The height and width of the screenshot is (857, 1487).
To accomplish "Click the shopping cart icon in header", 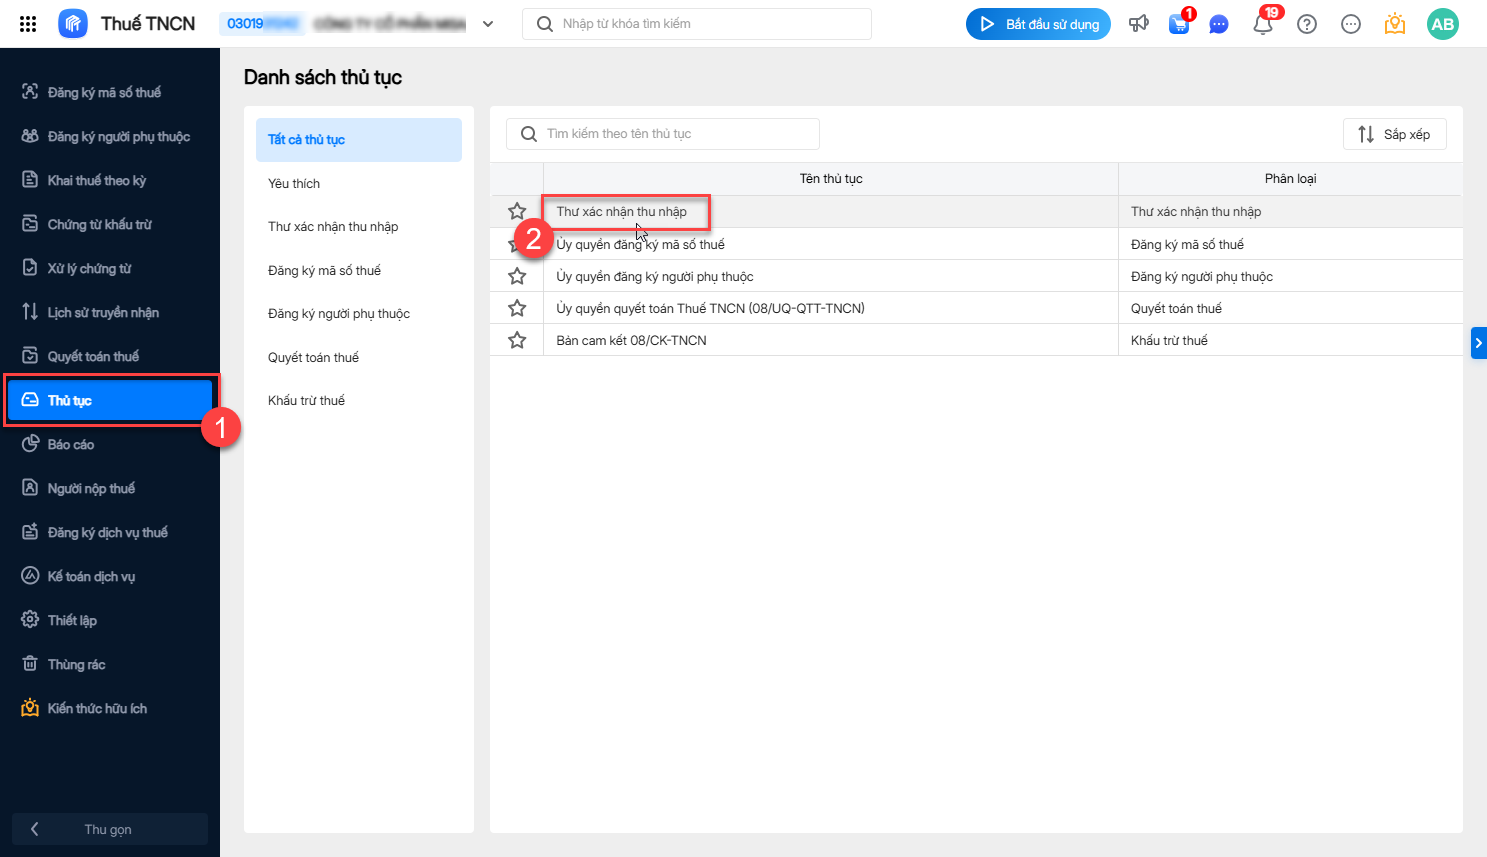I will tap(1179, 25).
